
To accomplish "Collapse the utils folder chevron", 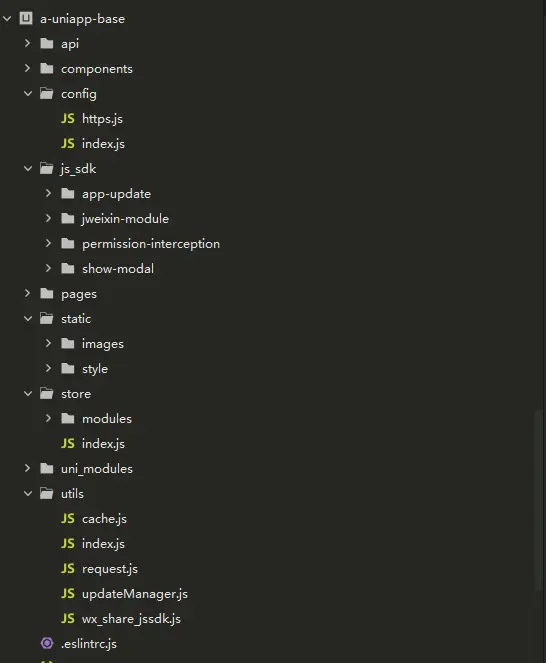I will (28, 493).
